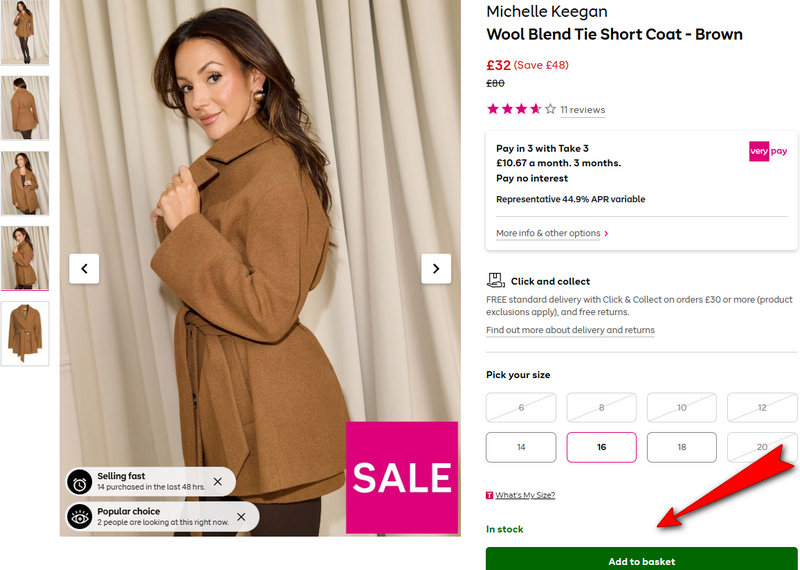The height and width of the screenshot is (570, 800).
Task: Click the Selling fast clock icon
Action: 79,482
